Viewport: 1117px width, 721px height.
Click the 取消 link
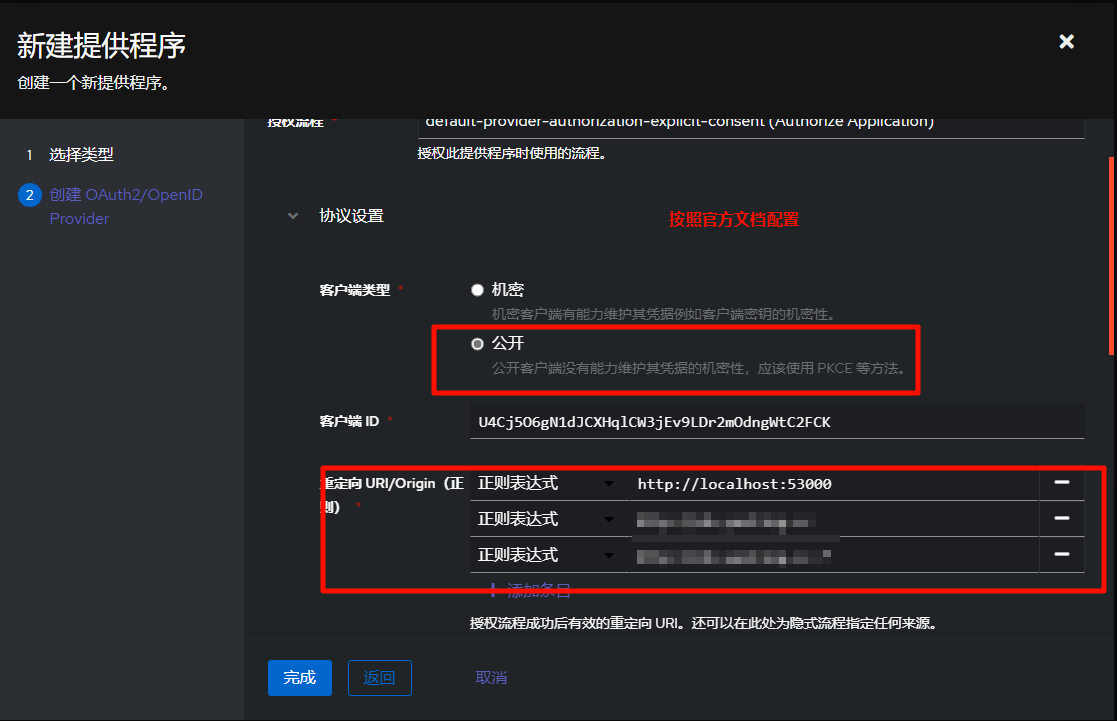[491, 678]
